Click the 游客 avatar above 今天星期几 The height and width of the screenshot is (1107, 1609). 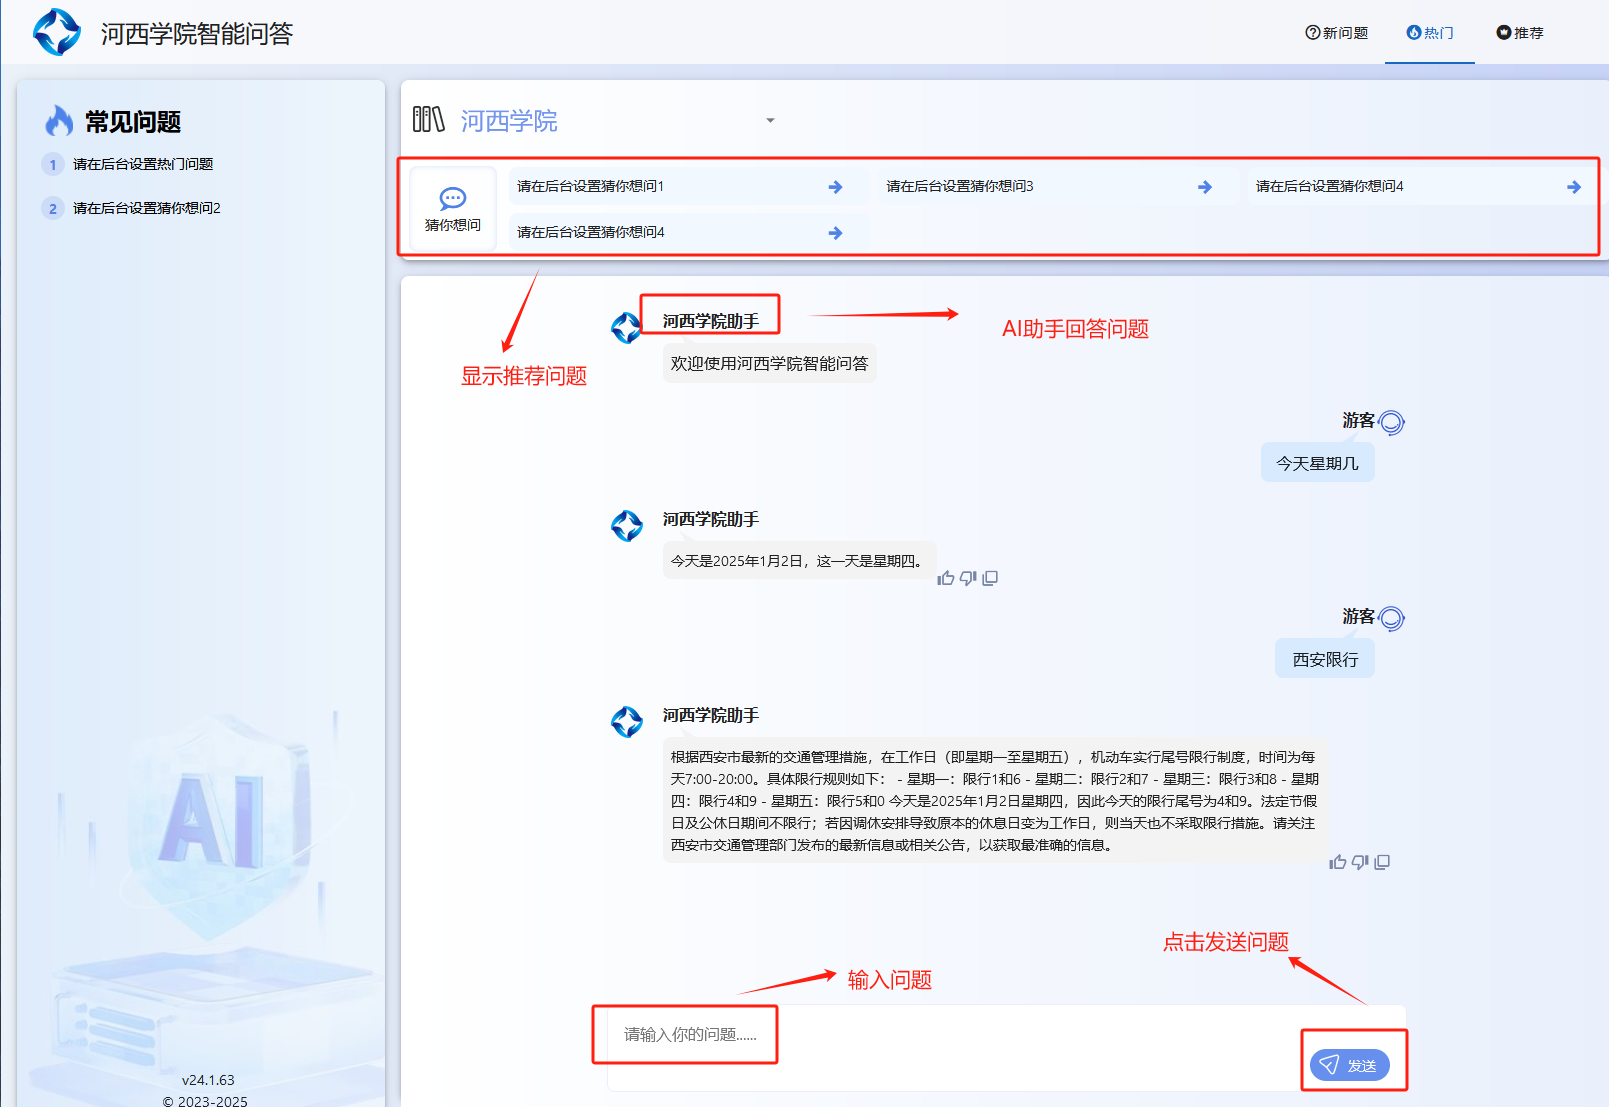(x=1391, y=422)
